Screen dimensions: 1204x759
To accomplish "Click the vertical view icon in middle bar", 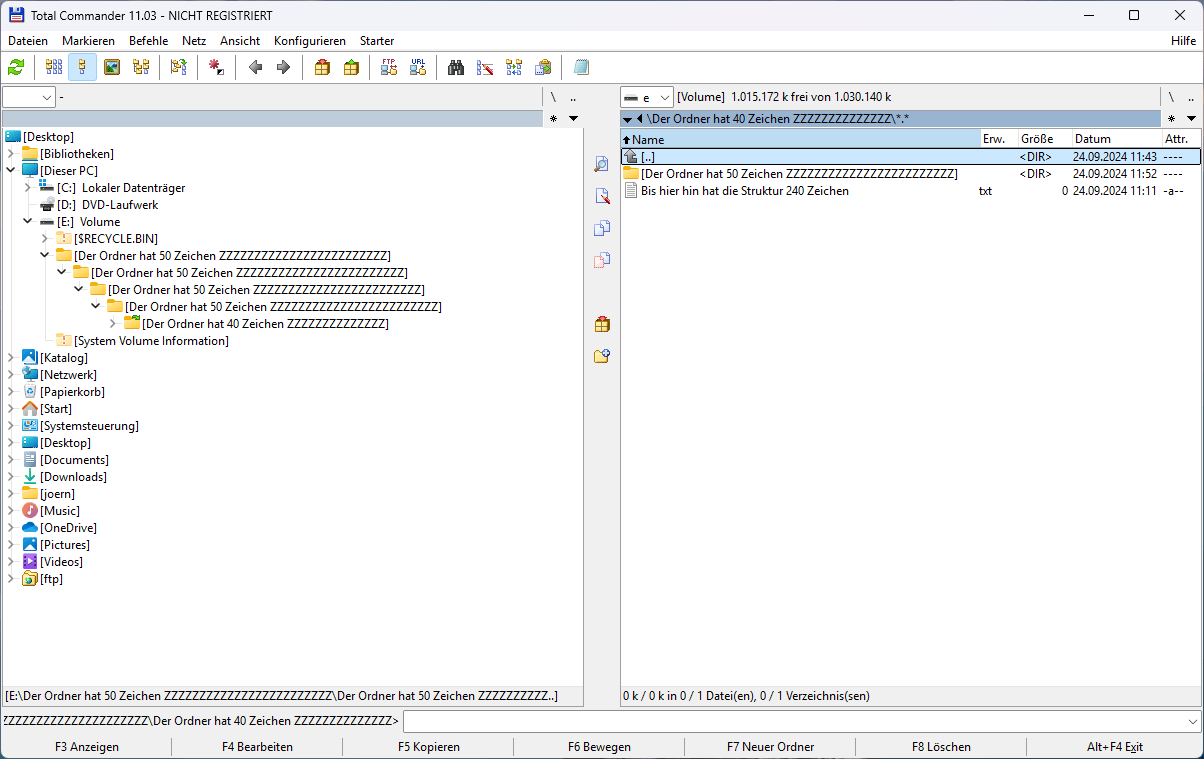I will 601,164.
